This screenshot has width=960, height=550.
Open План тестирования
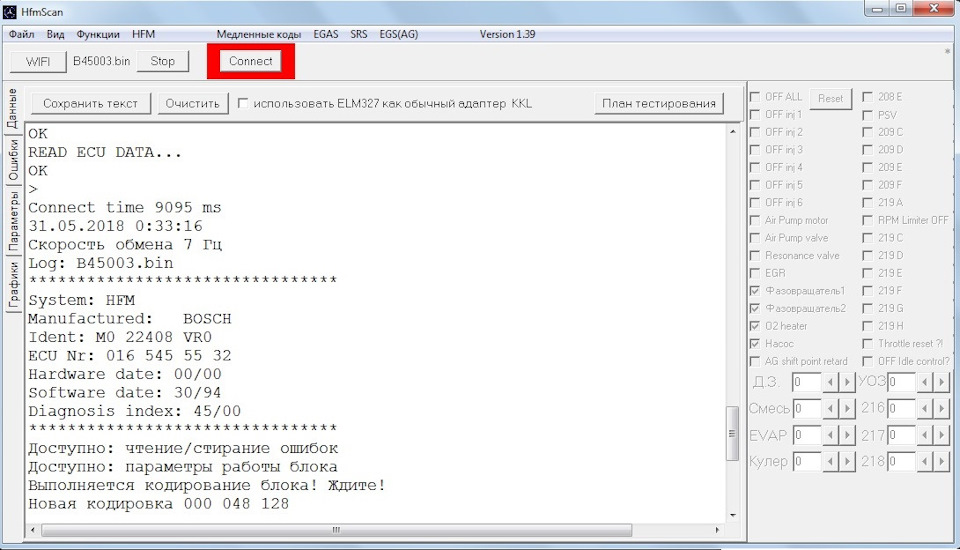click(659, 104)
